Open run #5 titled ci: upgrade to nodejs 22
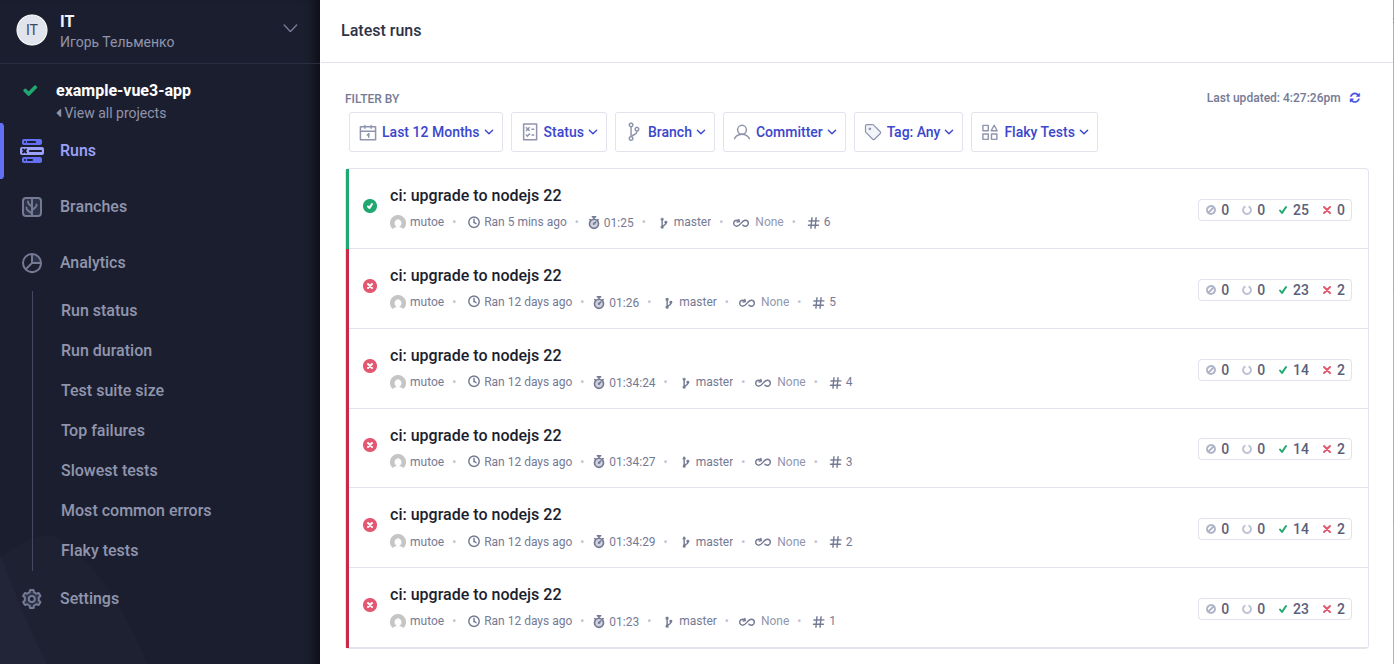 [x=476, y=276]
